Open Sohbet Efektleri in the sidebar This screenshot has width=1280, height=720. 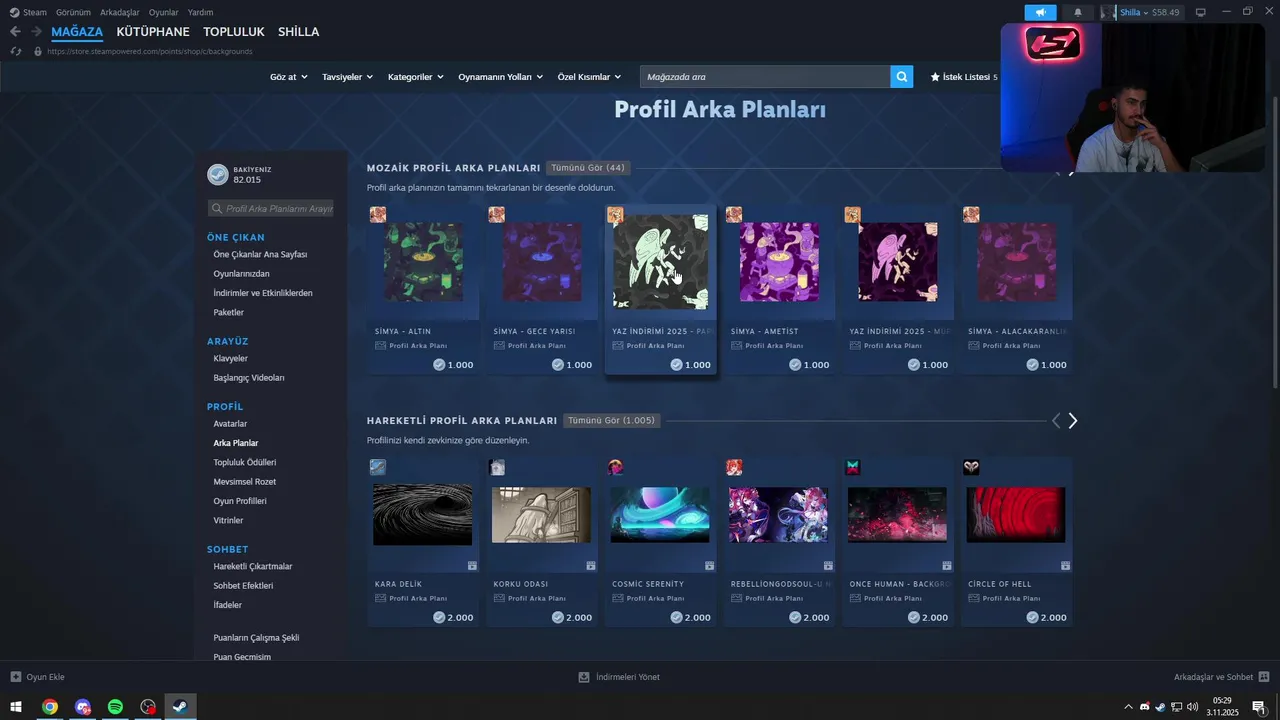coord(243,586)
